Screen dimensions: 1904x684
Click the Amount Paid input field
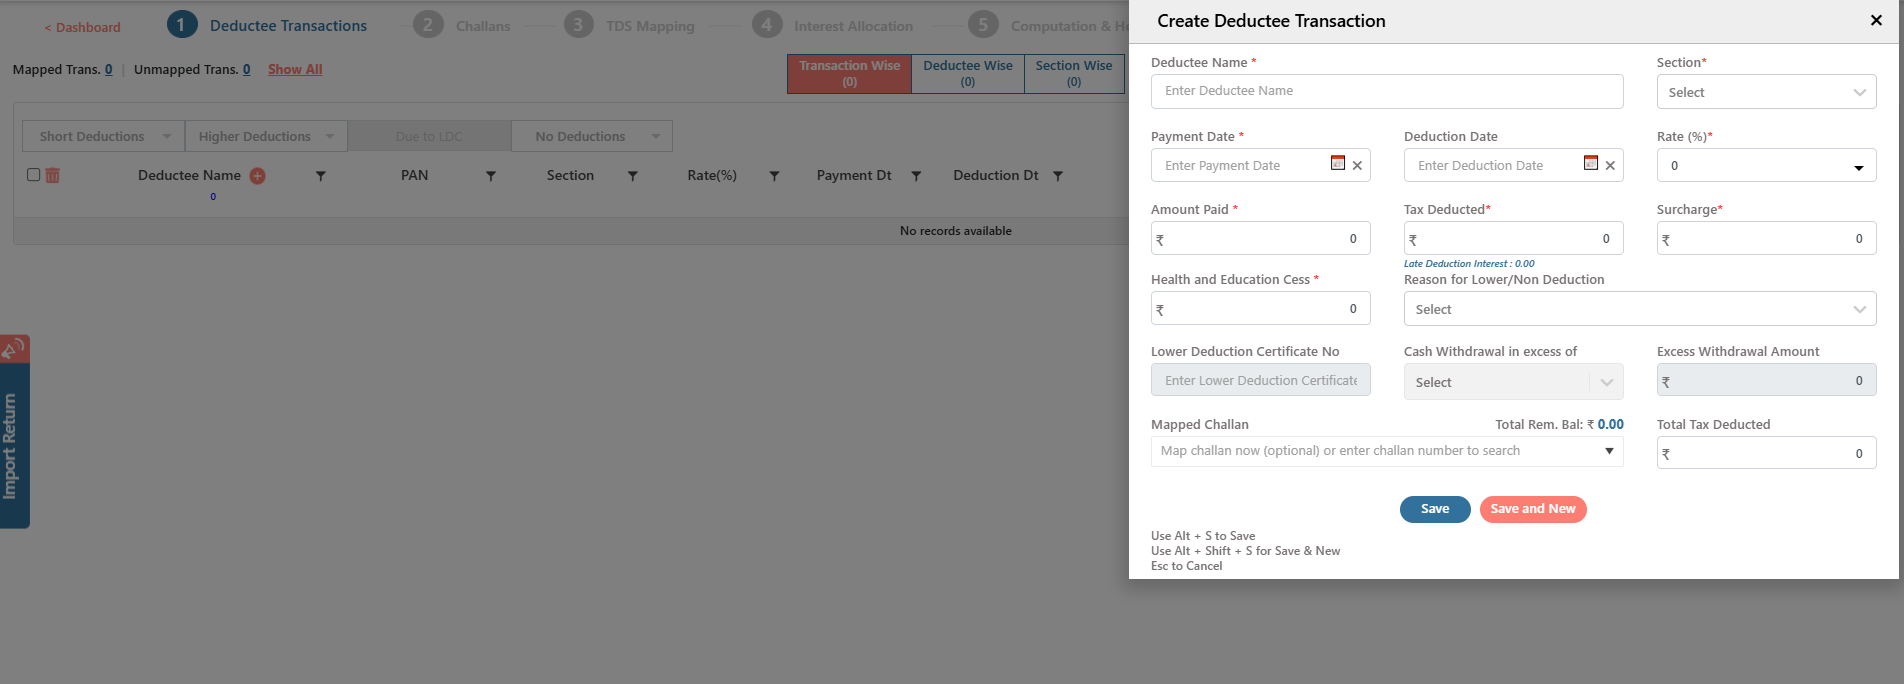(1260, 238)
